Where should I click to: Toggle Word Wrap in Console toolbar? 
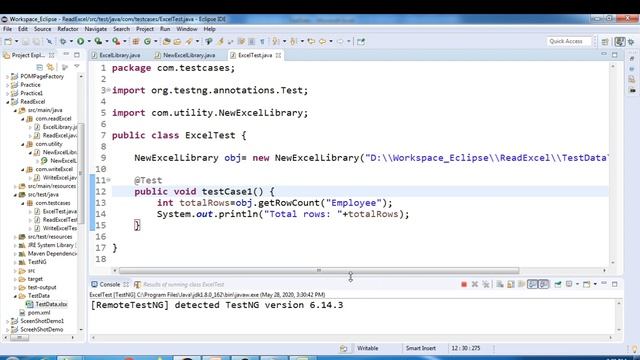coord(521,284)
